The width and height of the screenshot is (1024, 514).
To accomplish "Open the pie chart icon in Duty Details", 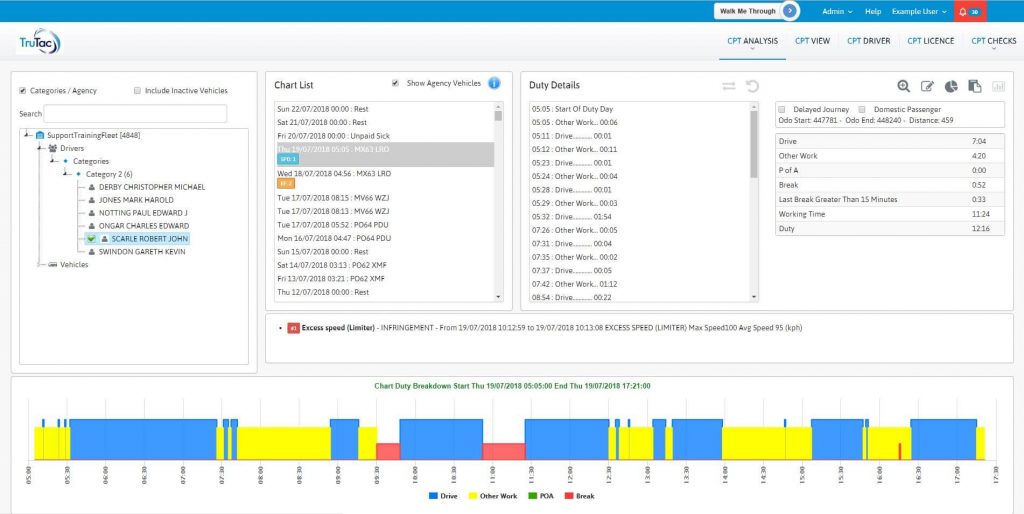I will pyautogui.click(x=951, y=87).
